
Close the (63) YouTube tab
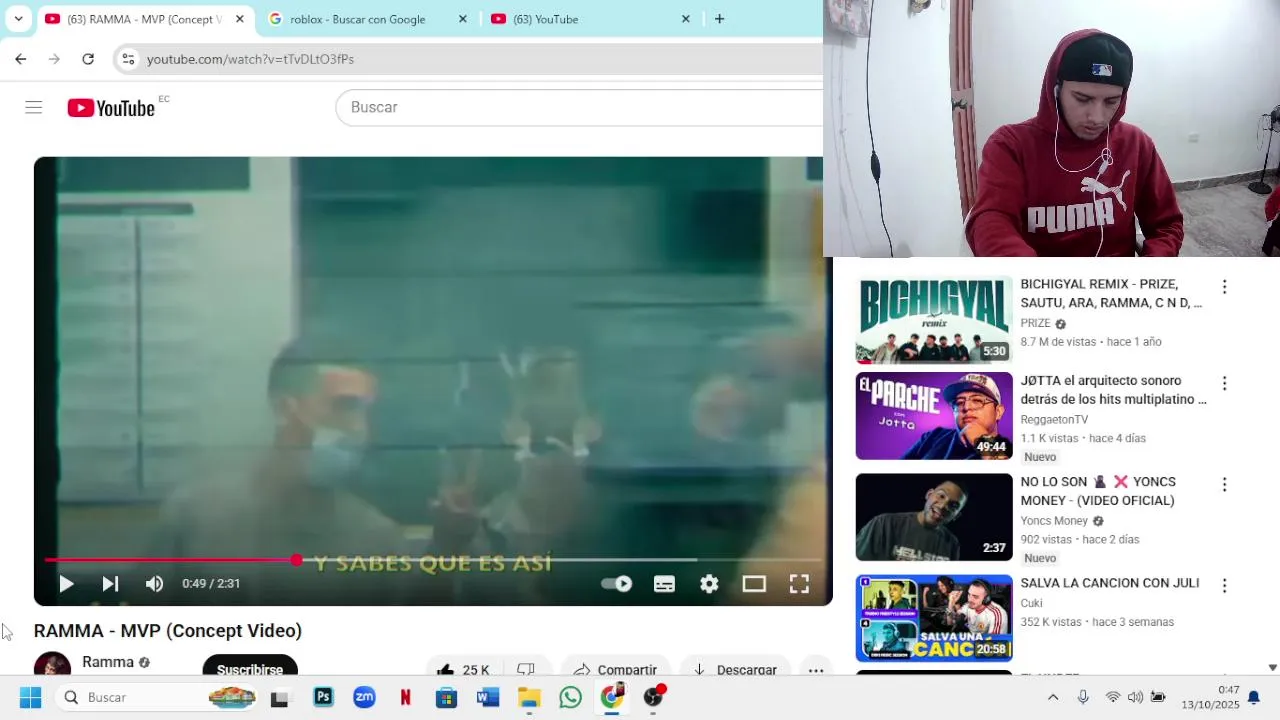tap(685, 19)
